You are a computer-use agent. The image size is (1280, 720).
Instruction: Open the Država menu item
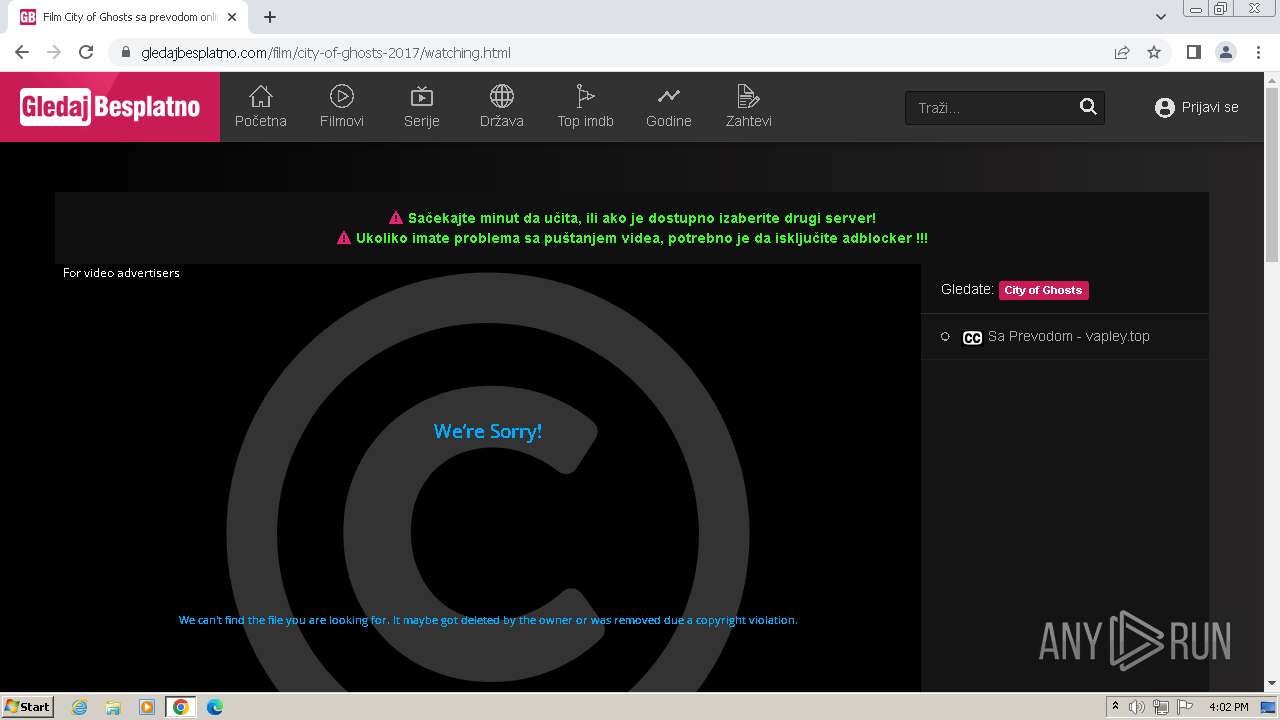(x=502, y=107)
